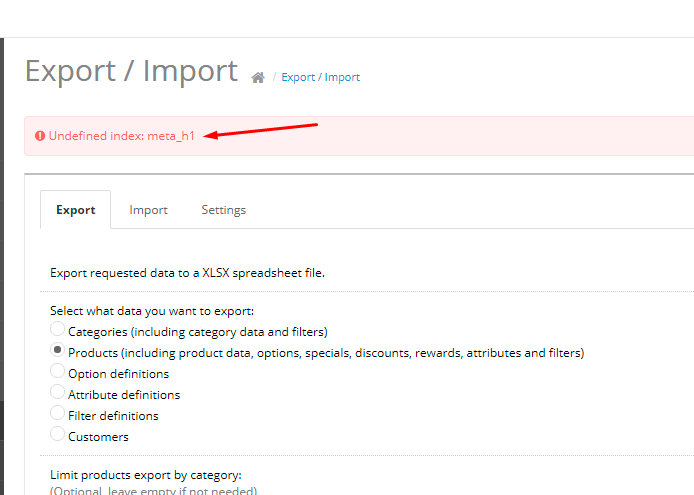
Task: Click the Undefined index: meta_h1 error message
Action: pos(122,136)
